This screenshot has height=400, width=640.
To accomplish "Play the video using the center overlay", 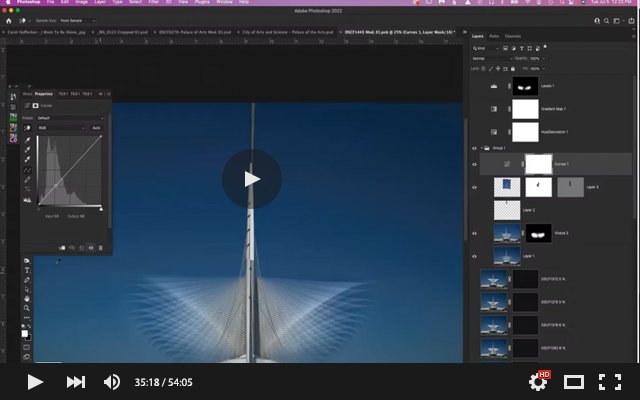I will point(252,179).
